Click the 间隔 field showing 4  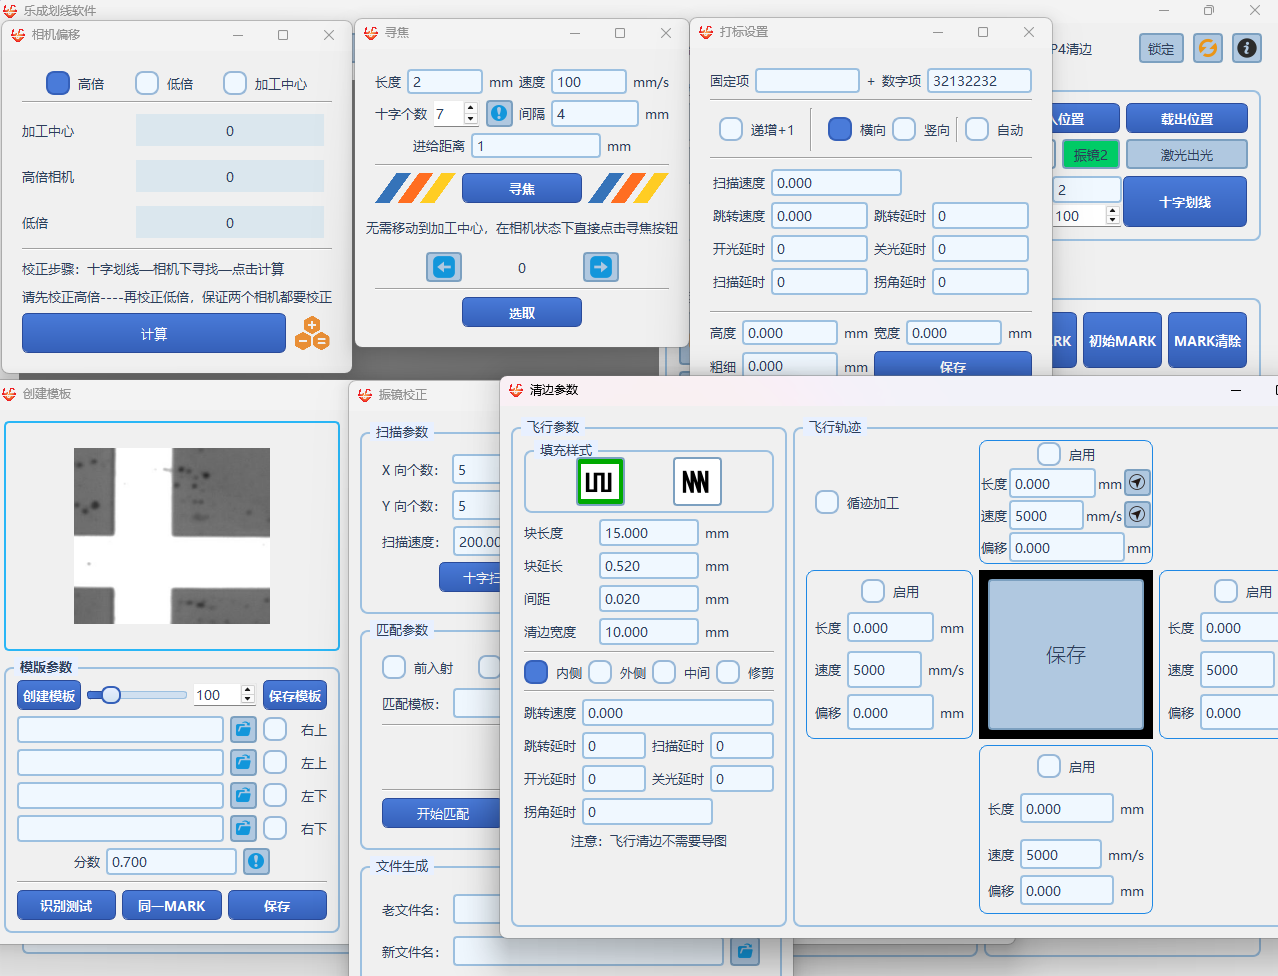(595, 114)
